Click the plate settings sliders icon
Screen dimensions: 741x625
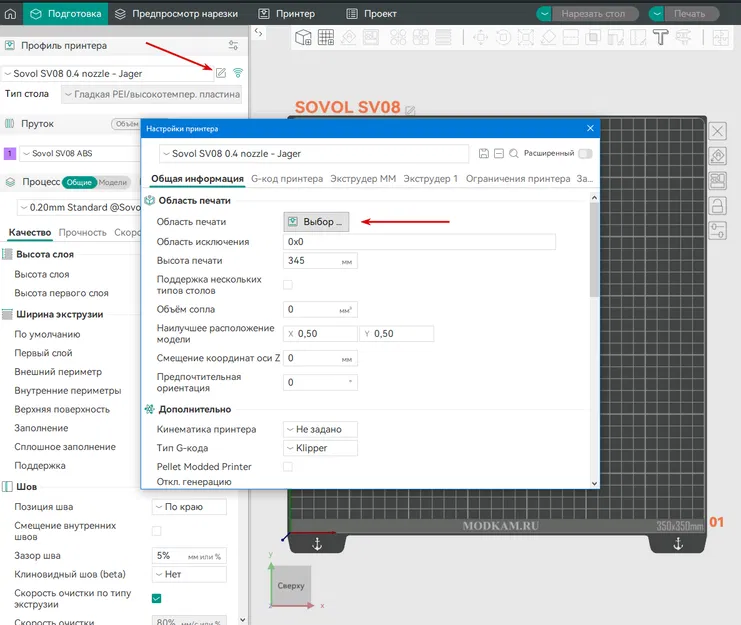pos(717,231)
